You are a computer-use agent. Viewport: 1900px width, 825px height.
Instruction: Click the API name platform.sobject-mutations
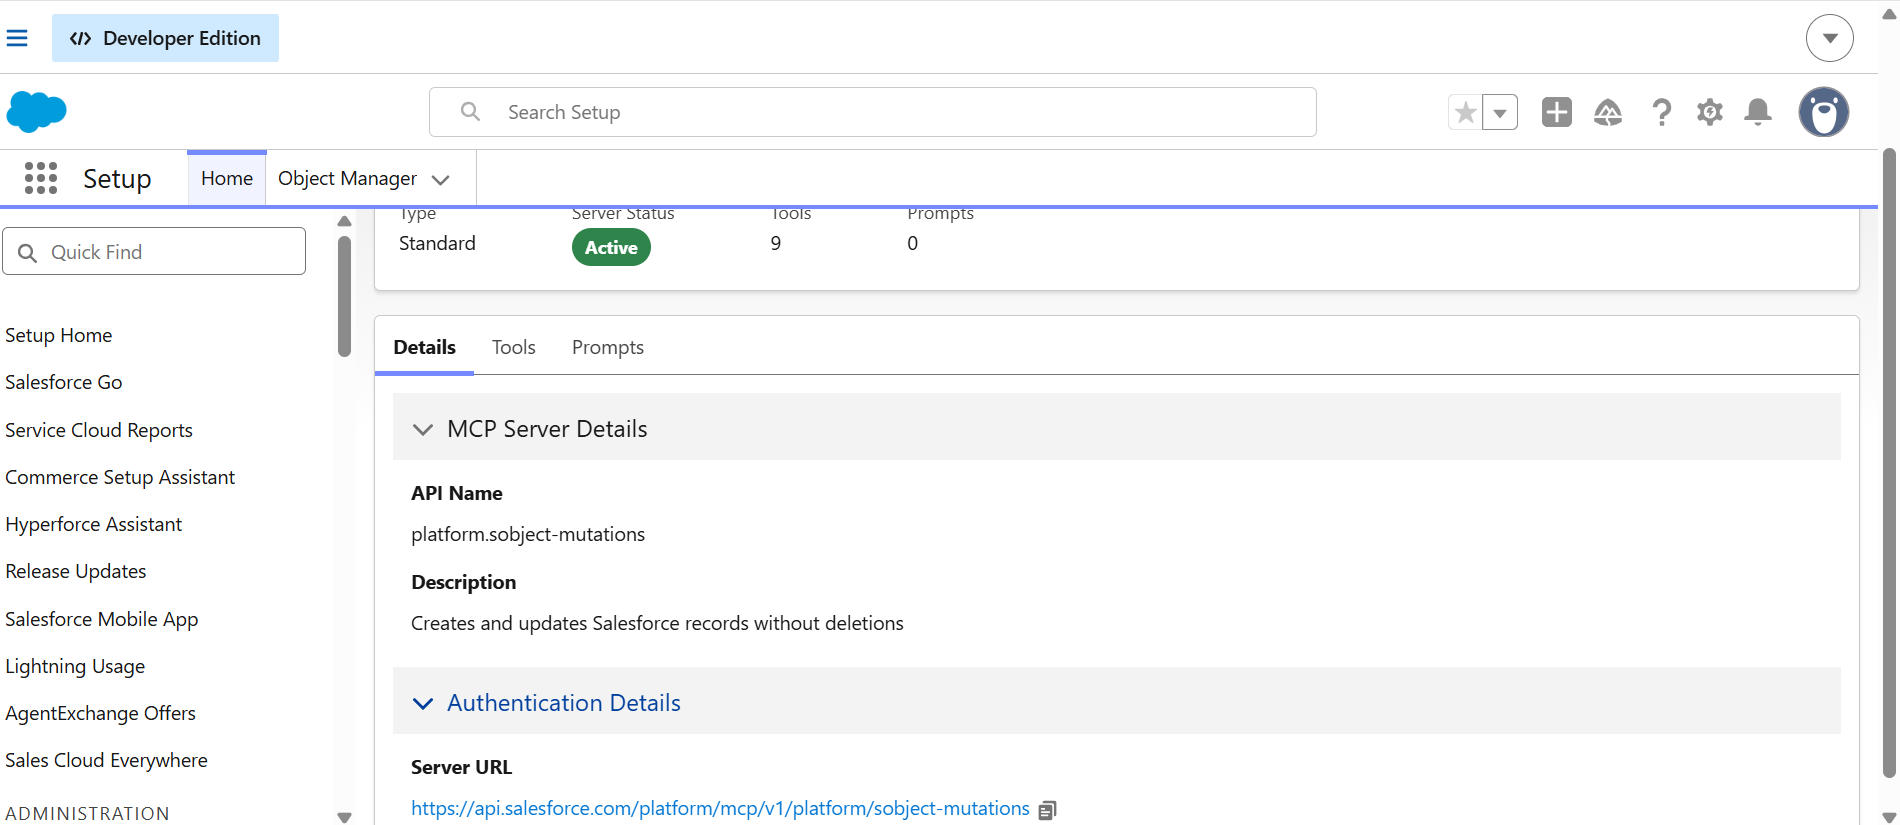coord(528,534)
